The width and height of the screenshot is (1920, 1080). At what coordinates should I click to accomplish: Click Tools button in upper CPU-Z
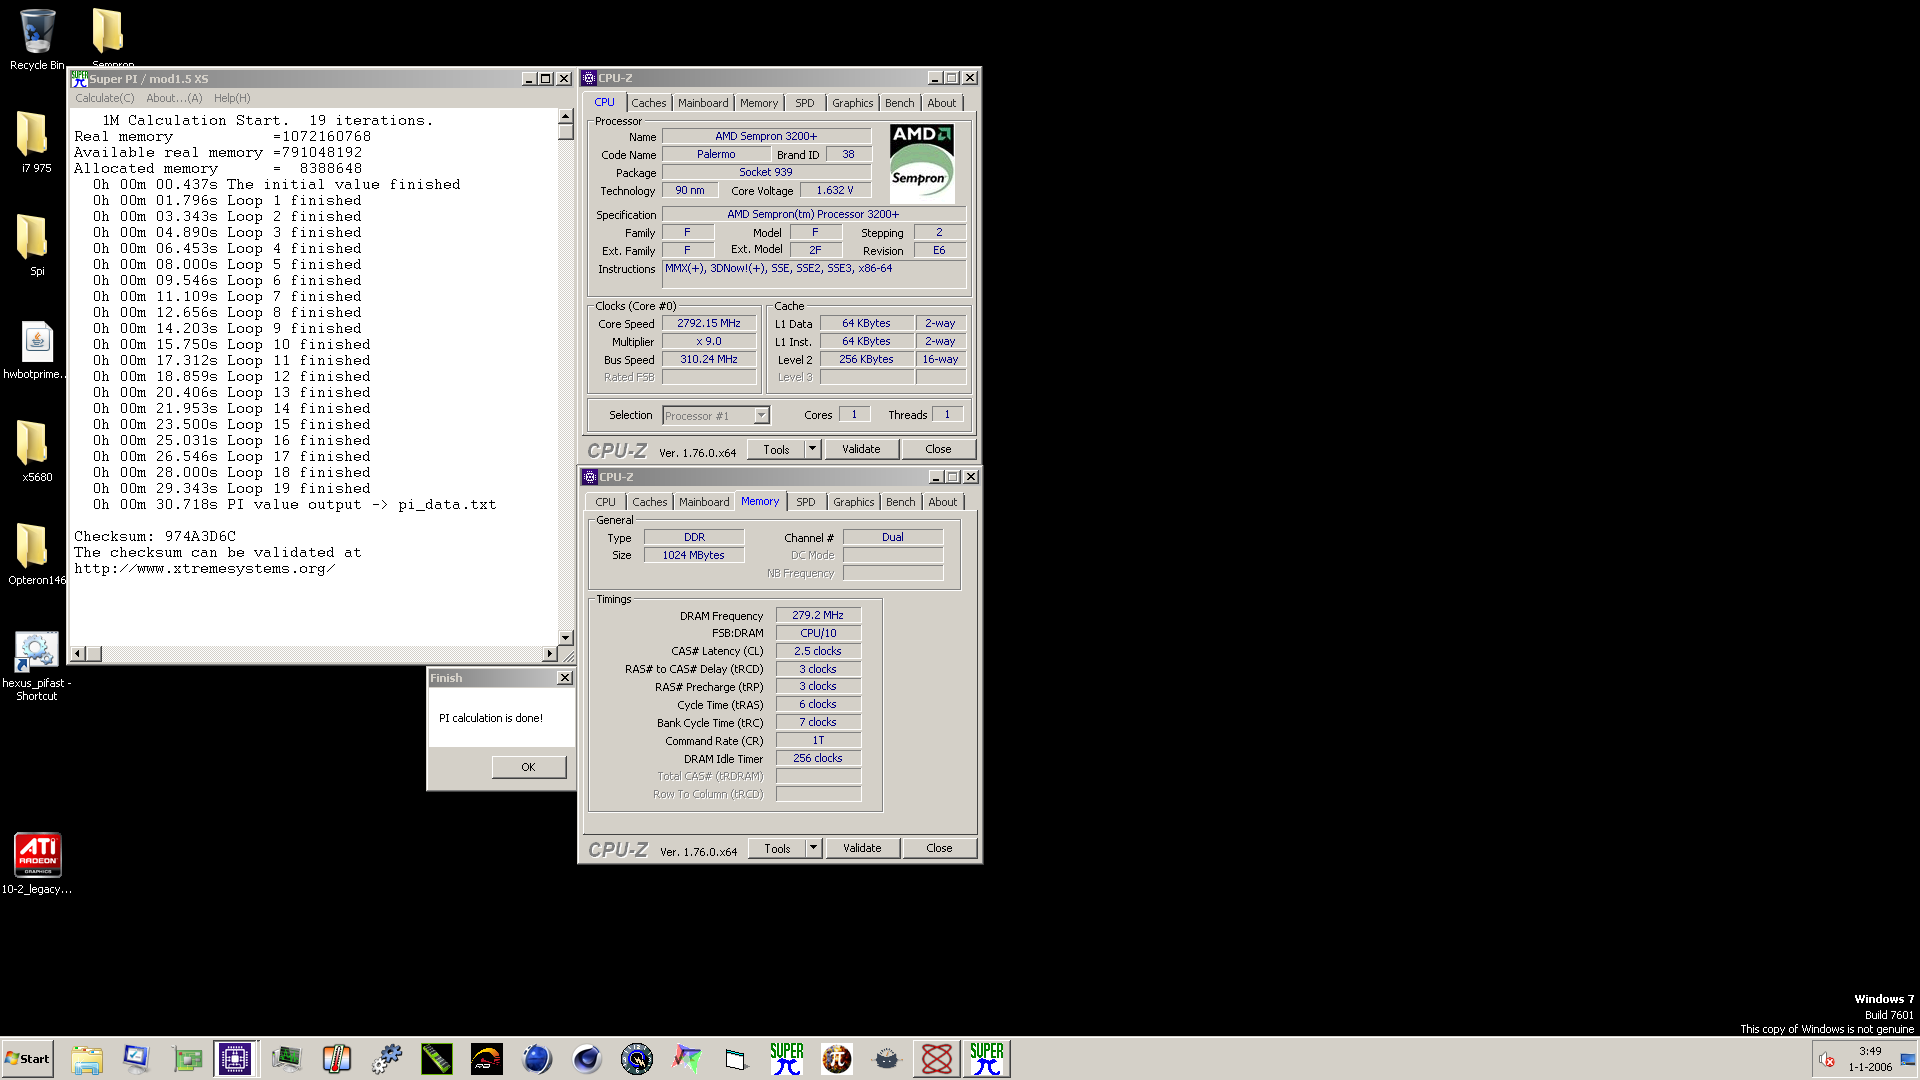[x=776, y=450]
